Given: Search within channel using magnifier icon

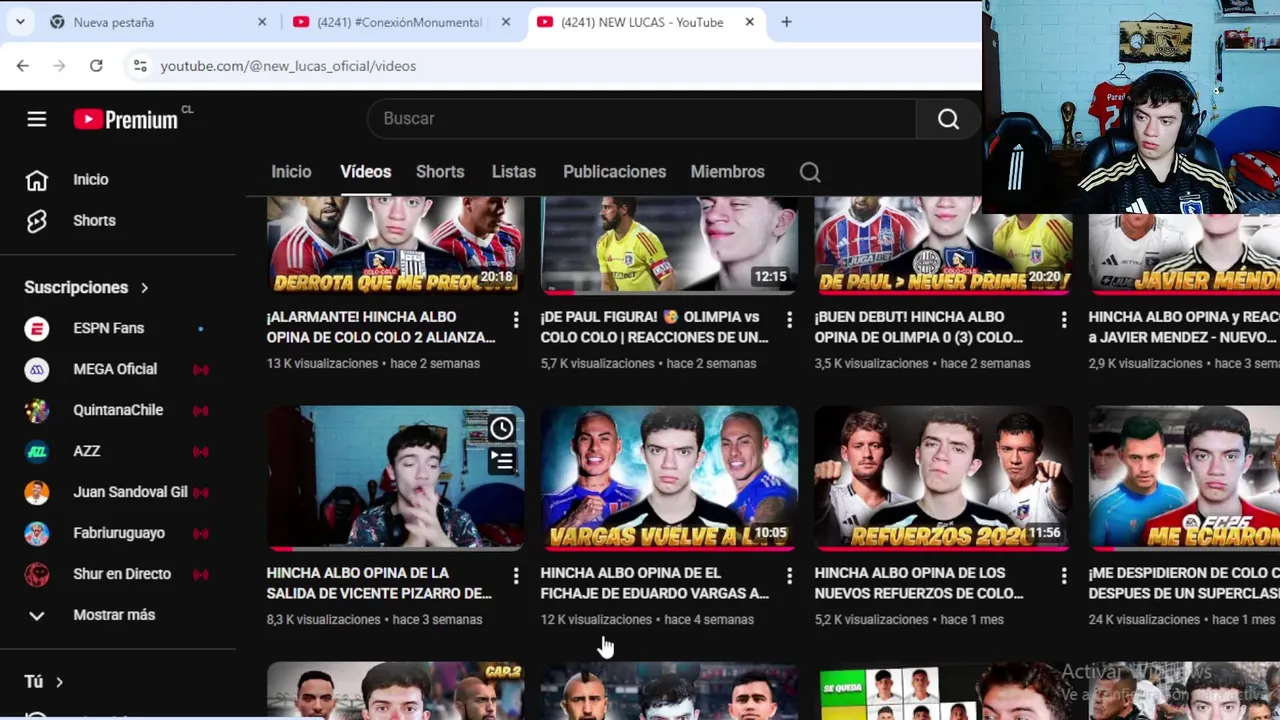Looking at the screenshot, I should (810, 172).
